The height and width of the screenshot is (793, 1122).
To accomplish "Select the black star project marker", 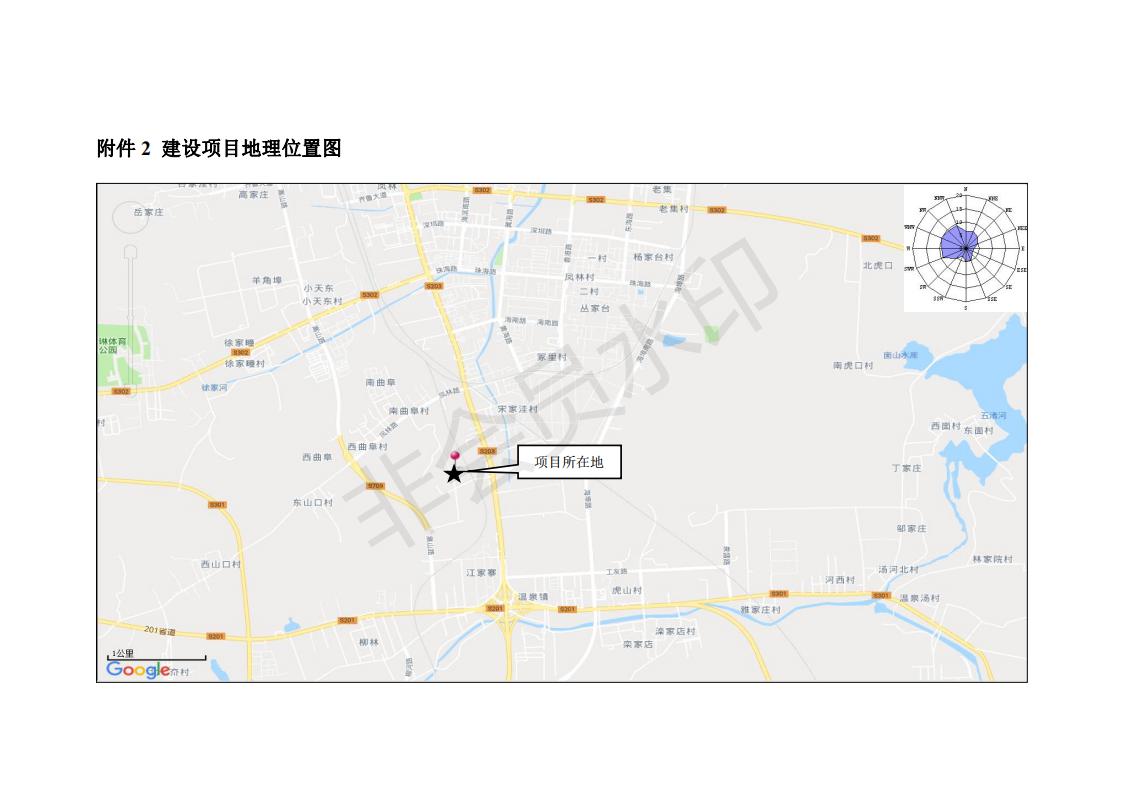I will tap(454, 473).
